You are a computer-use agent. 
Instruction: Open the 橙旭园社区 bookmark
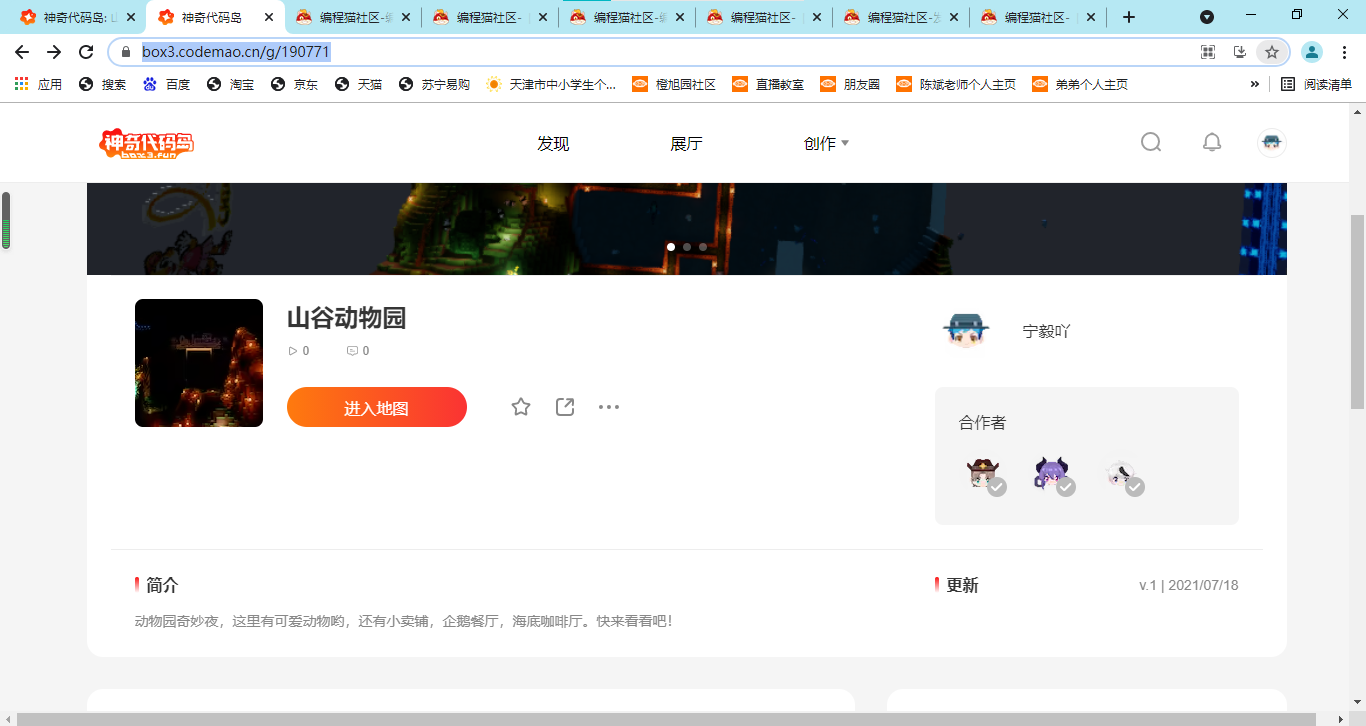coord(674,84)
